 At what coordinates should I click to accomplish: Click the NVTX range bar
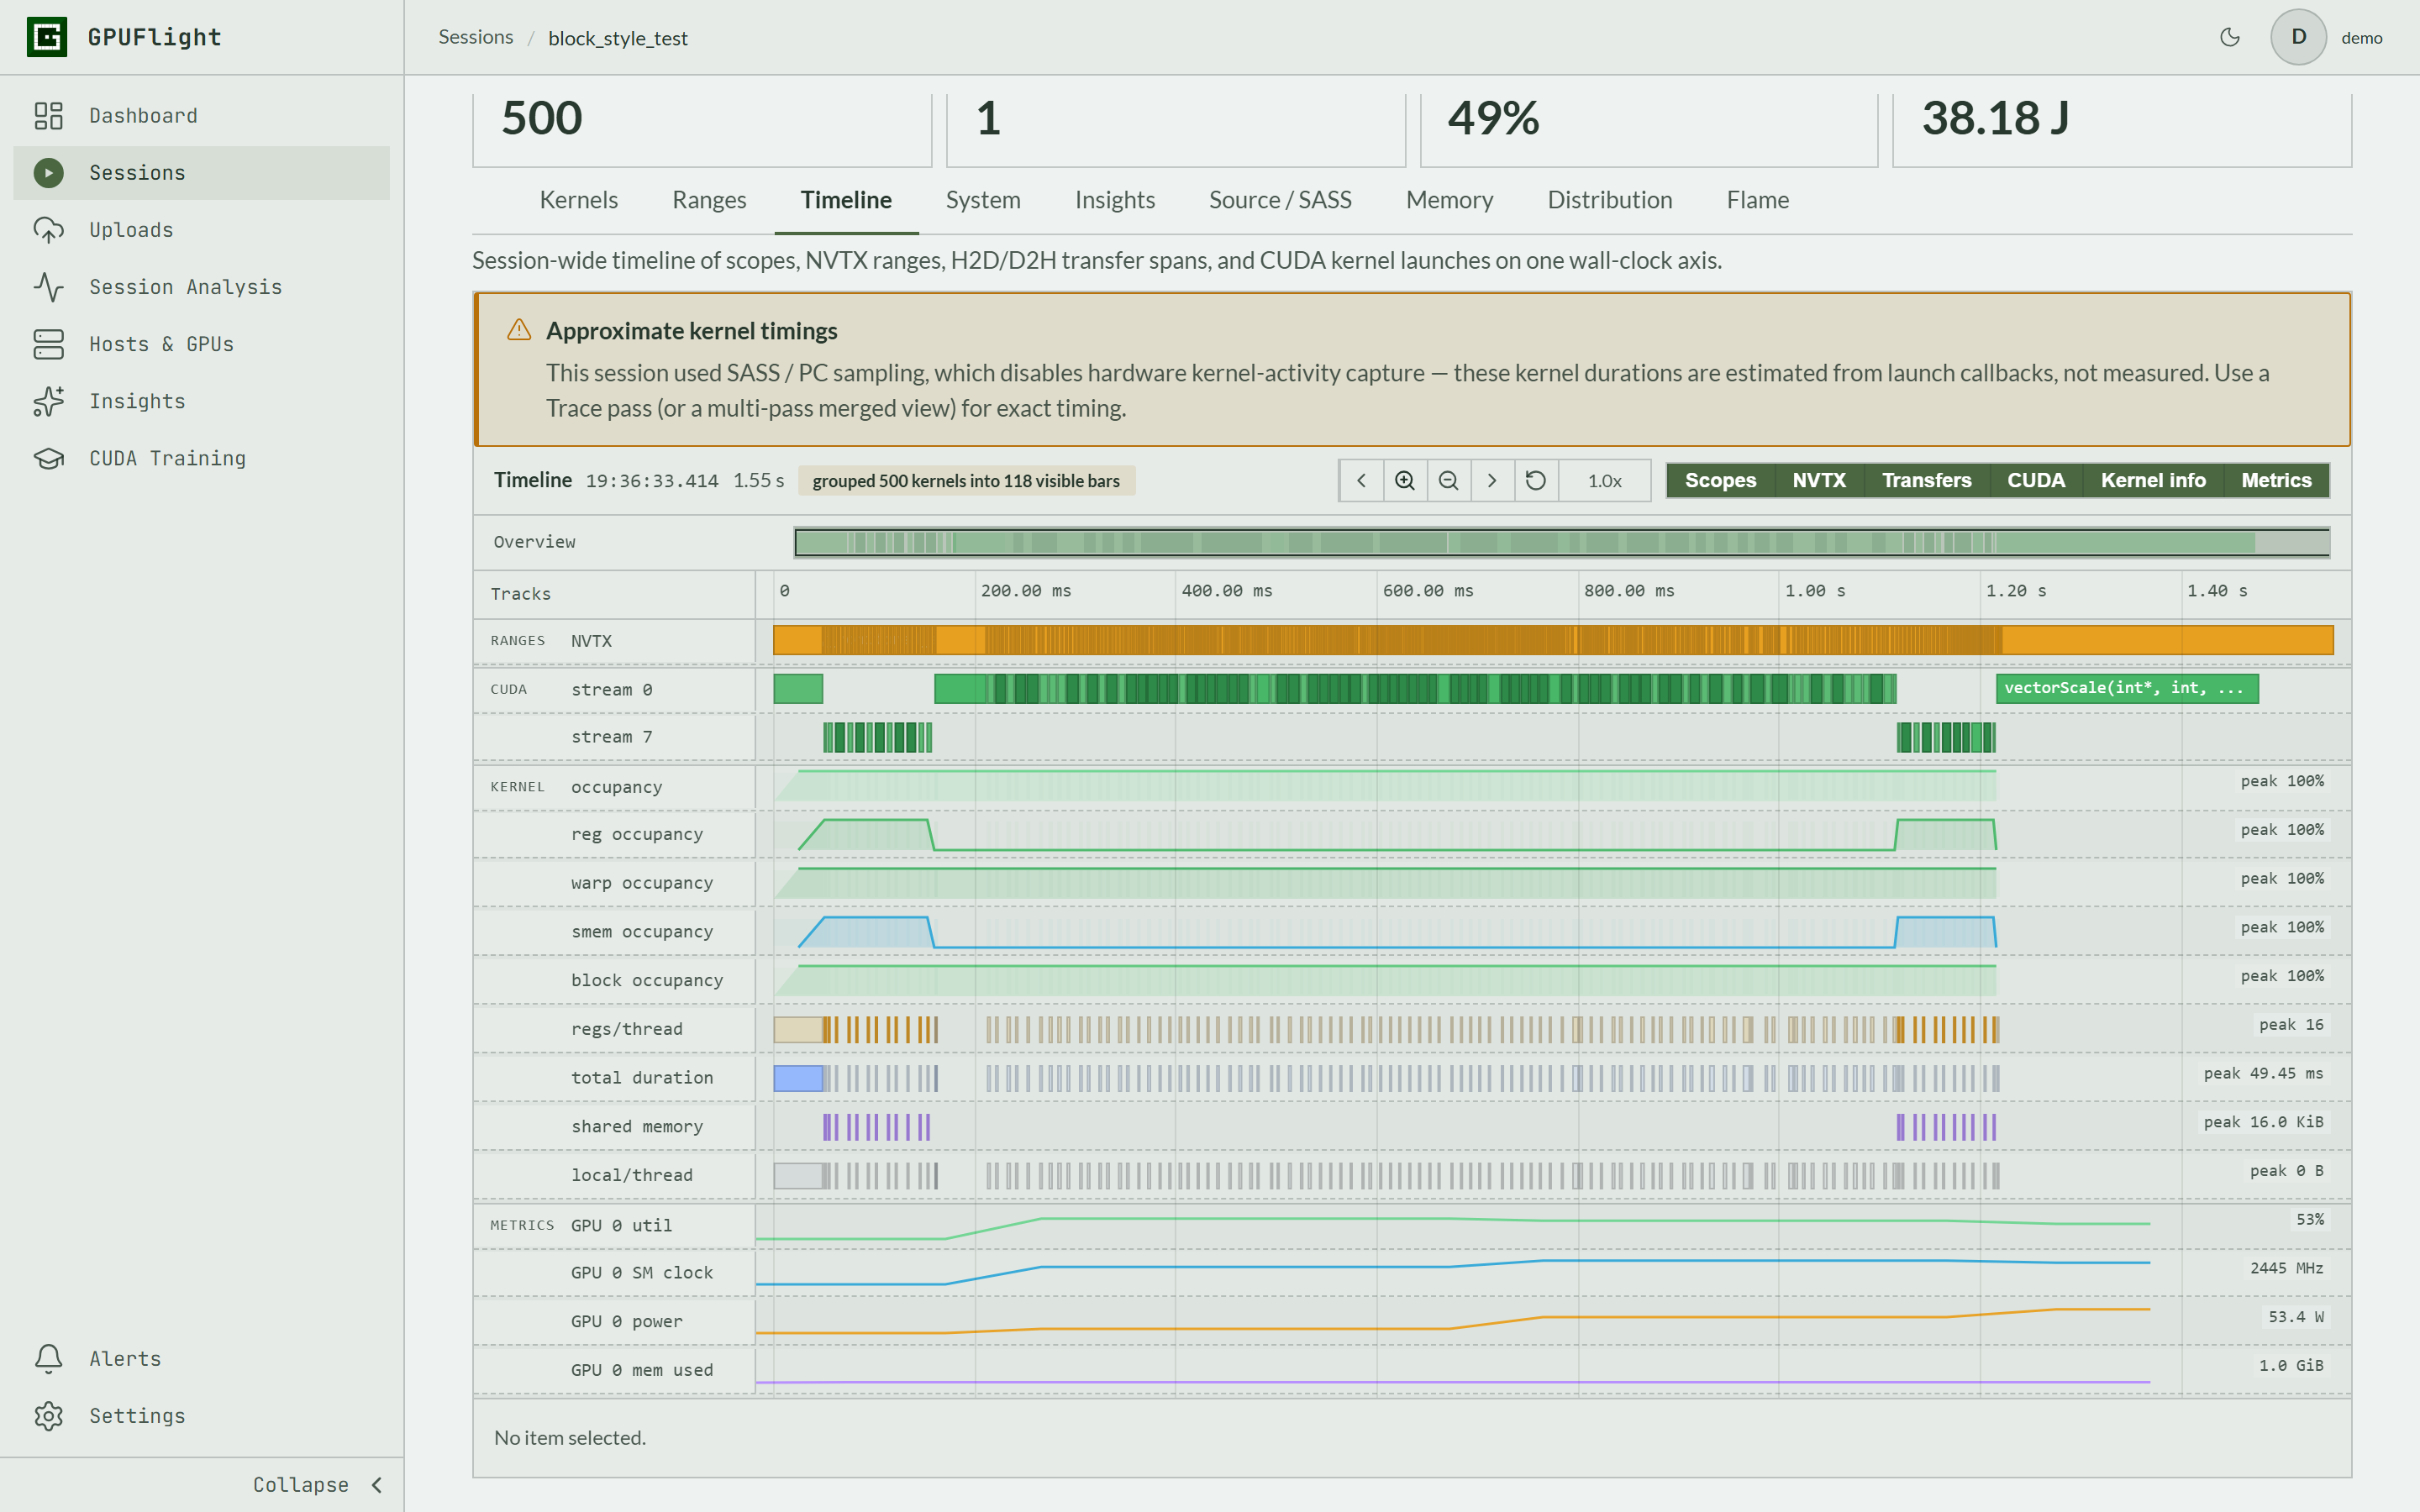[1553, 640]
